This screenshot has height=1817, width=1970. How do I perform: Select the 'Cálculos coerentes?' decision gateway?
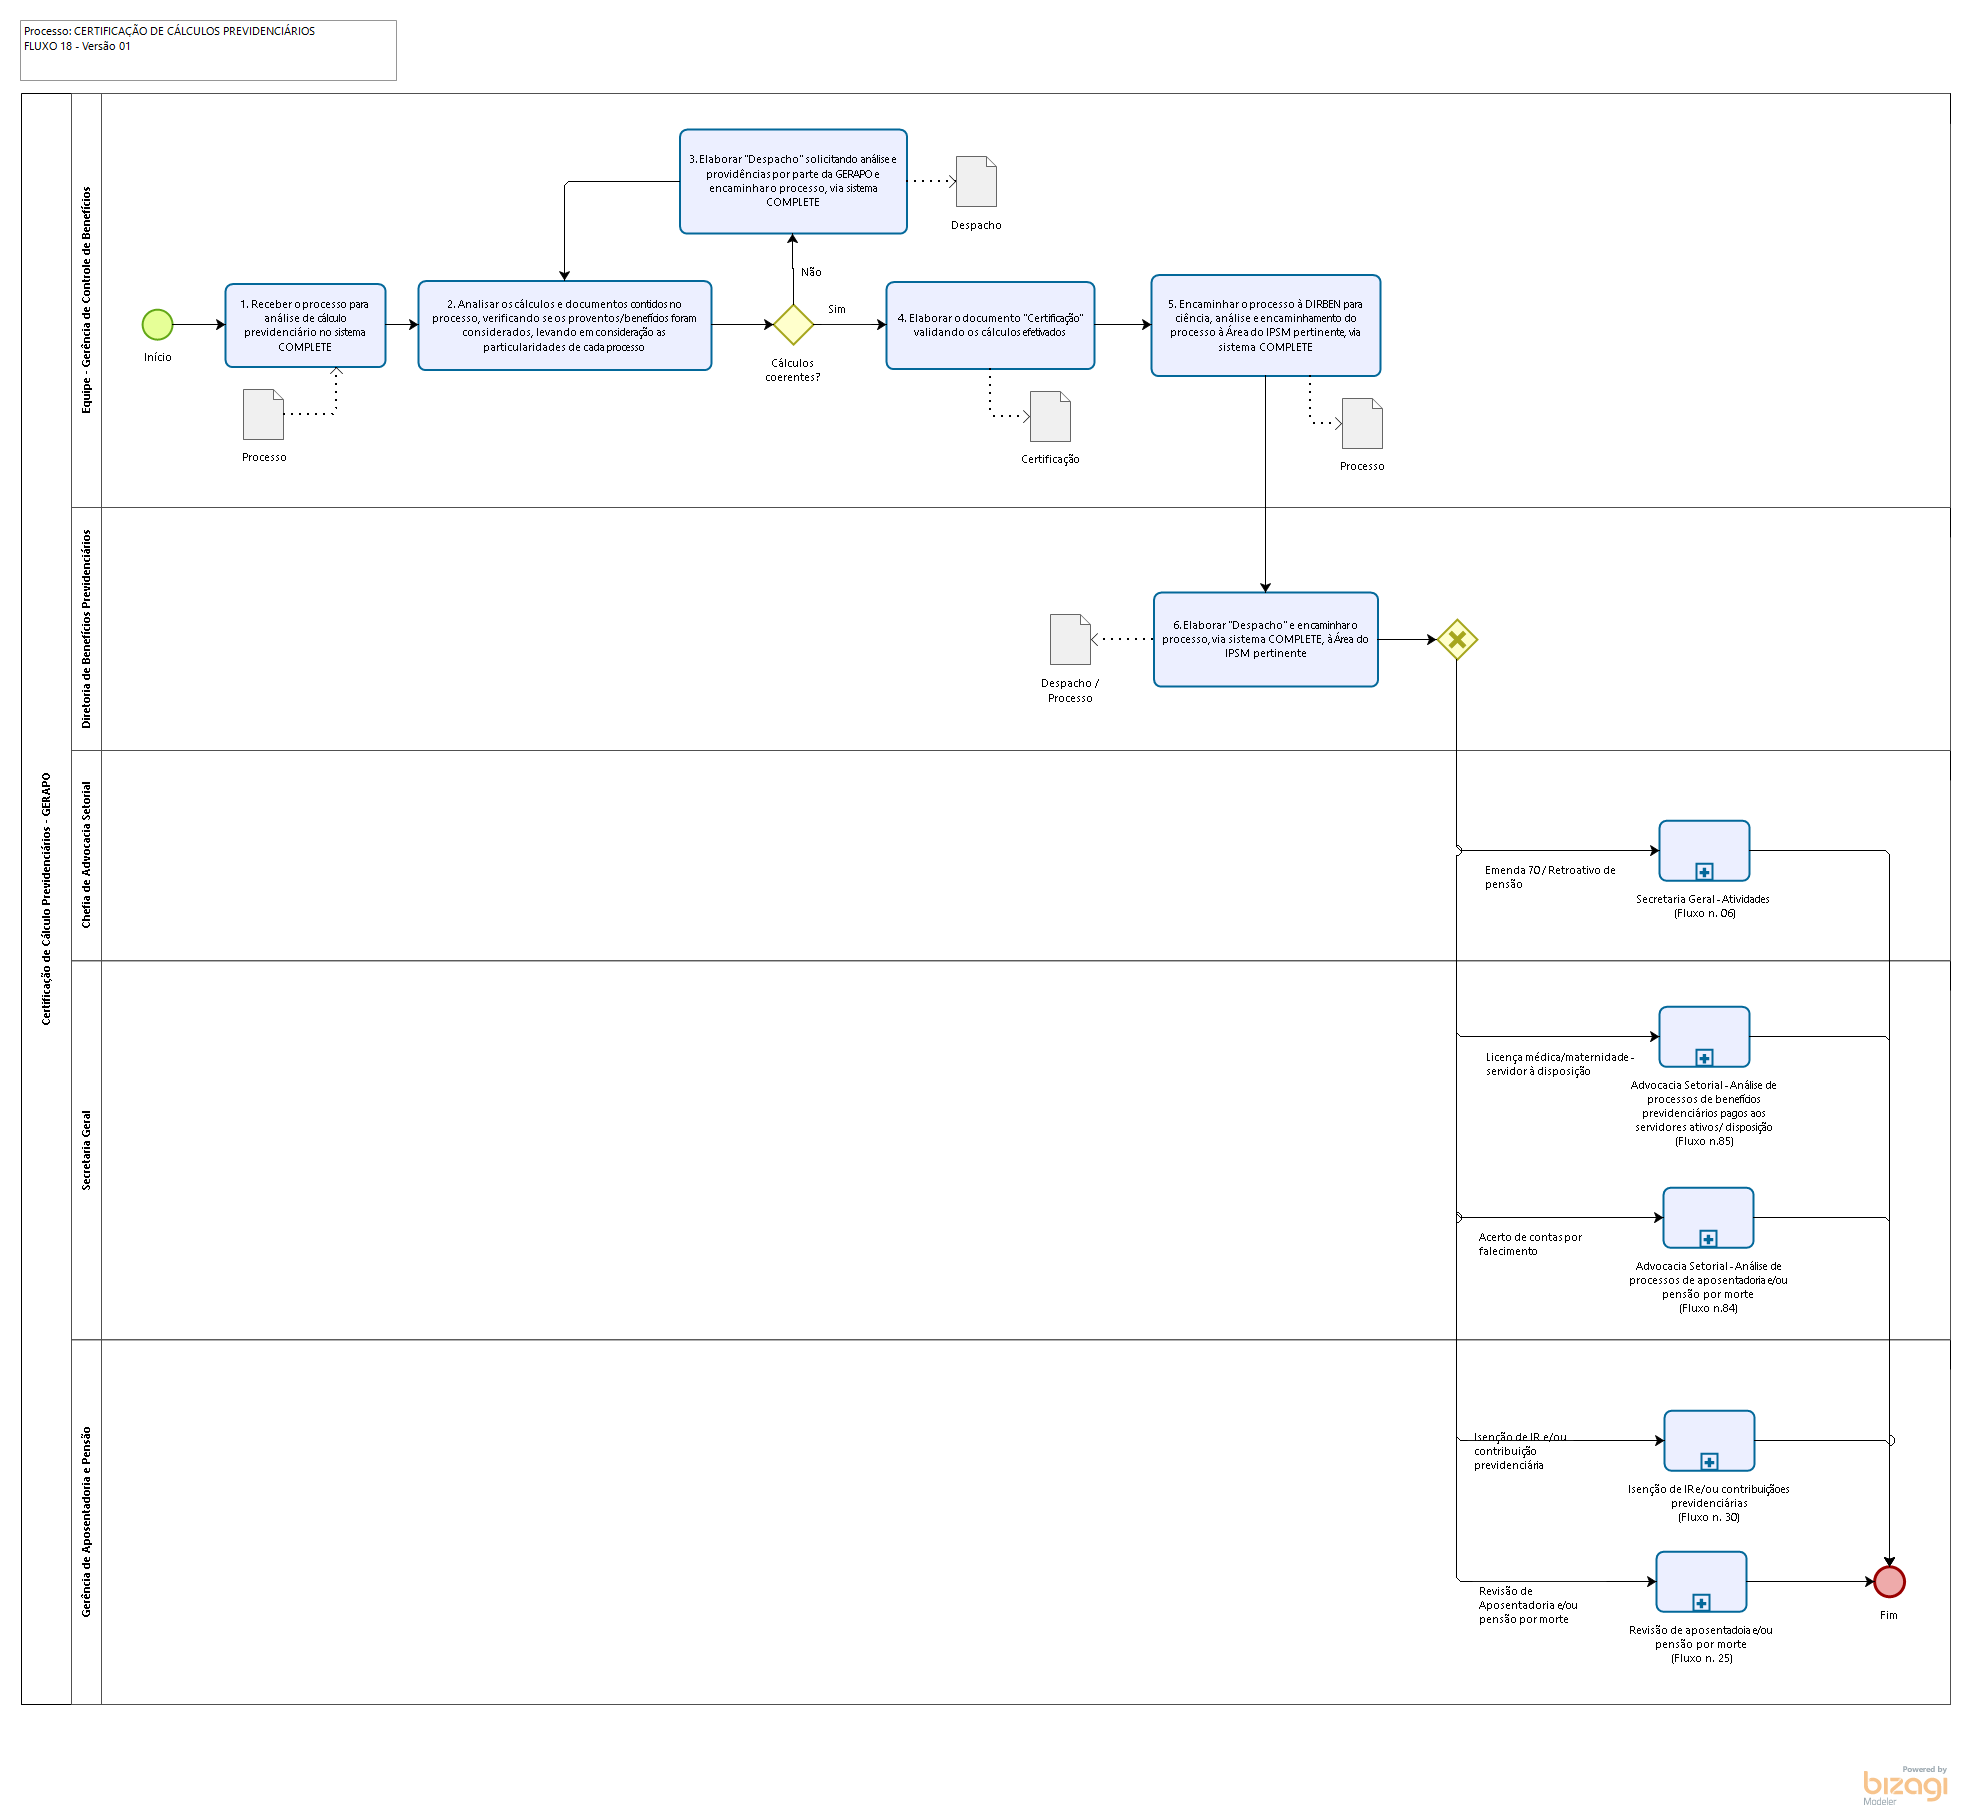[793, 325]
